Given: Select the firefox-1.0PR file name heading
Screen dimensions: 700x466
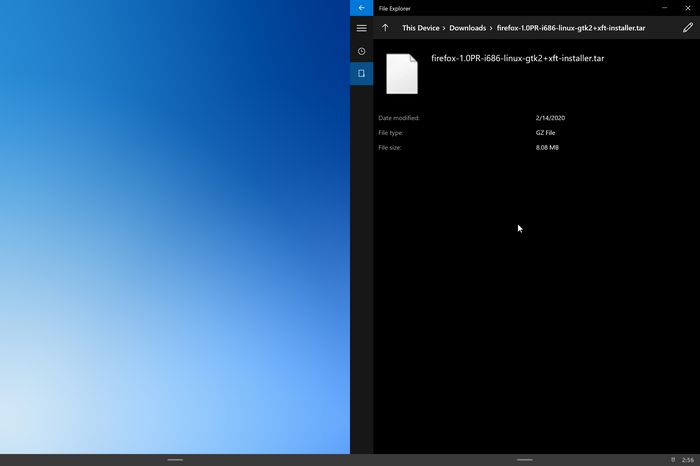Looking at the screenshot, I should pos(517,58).
